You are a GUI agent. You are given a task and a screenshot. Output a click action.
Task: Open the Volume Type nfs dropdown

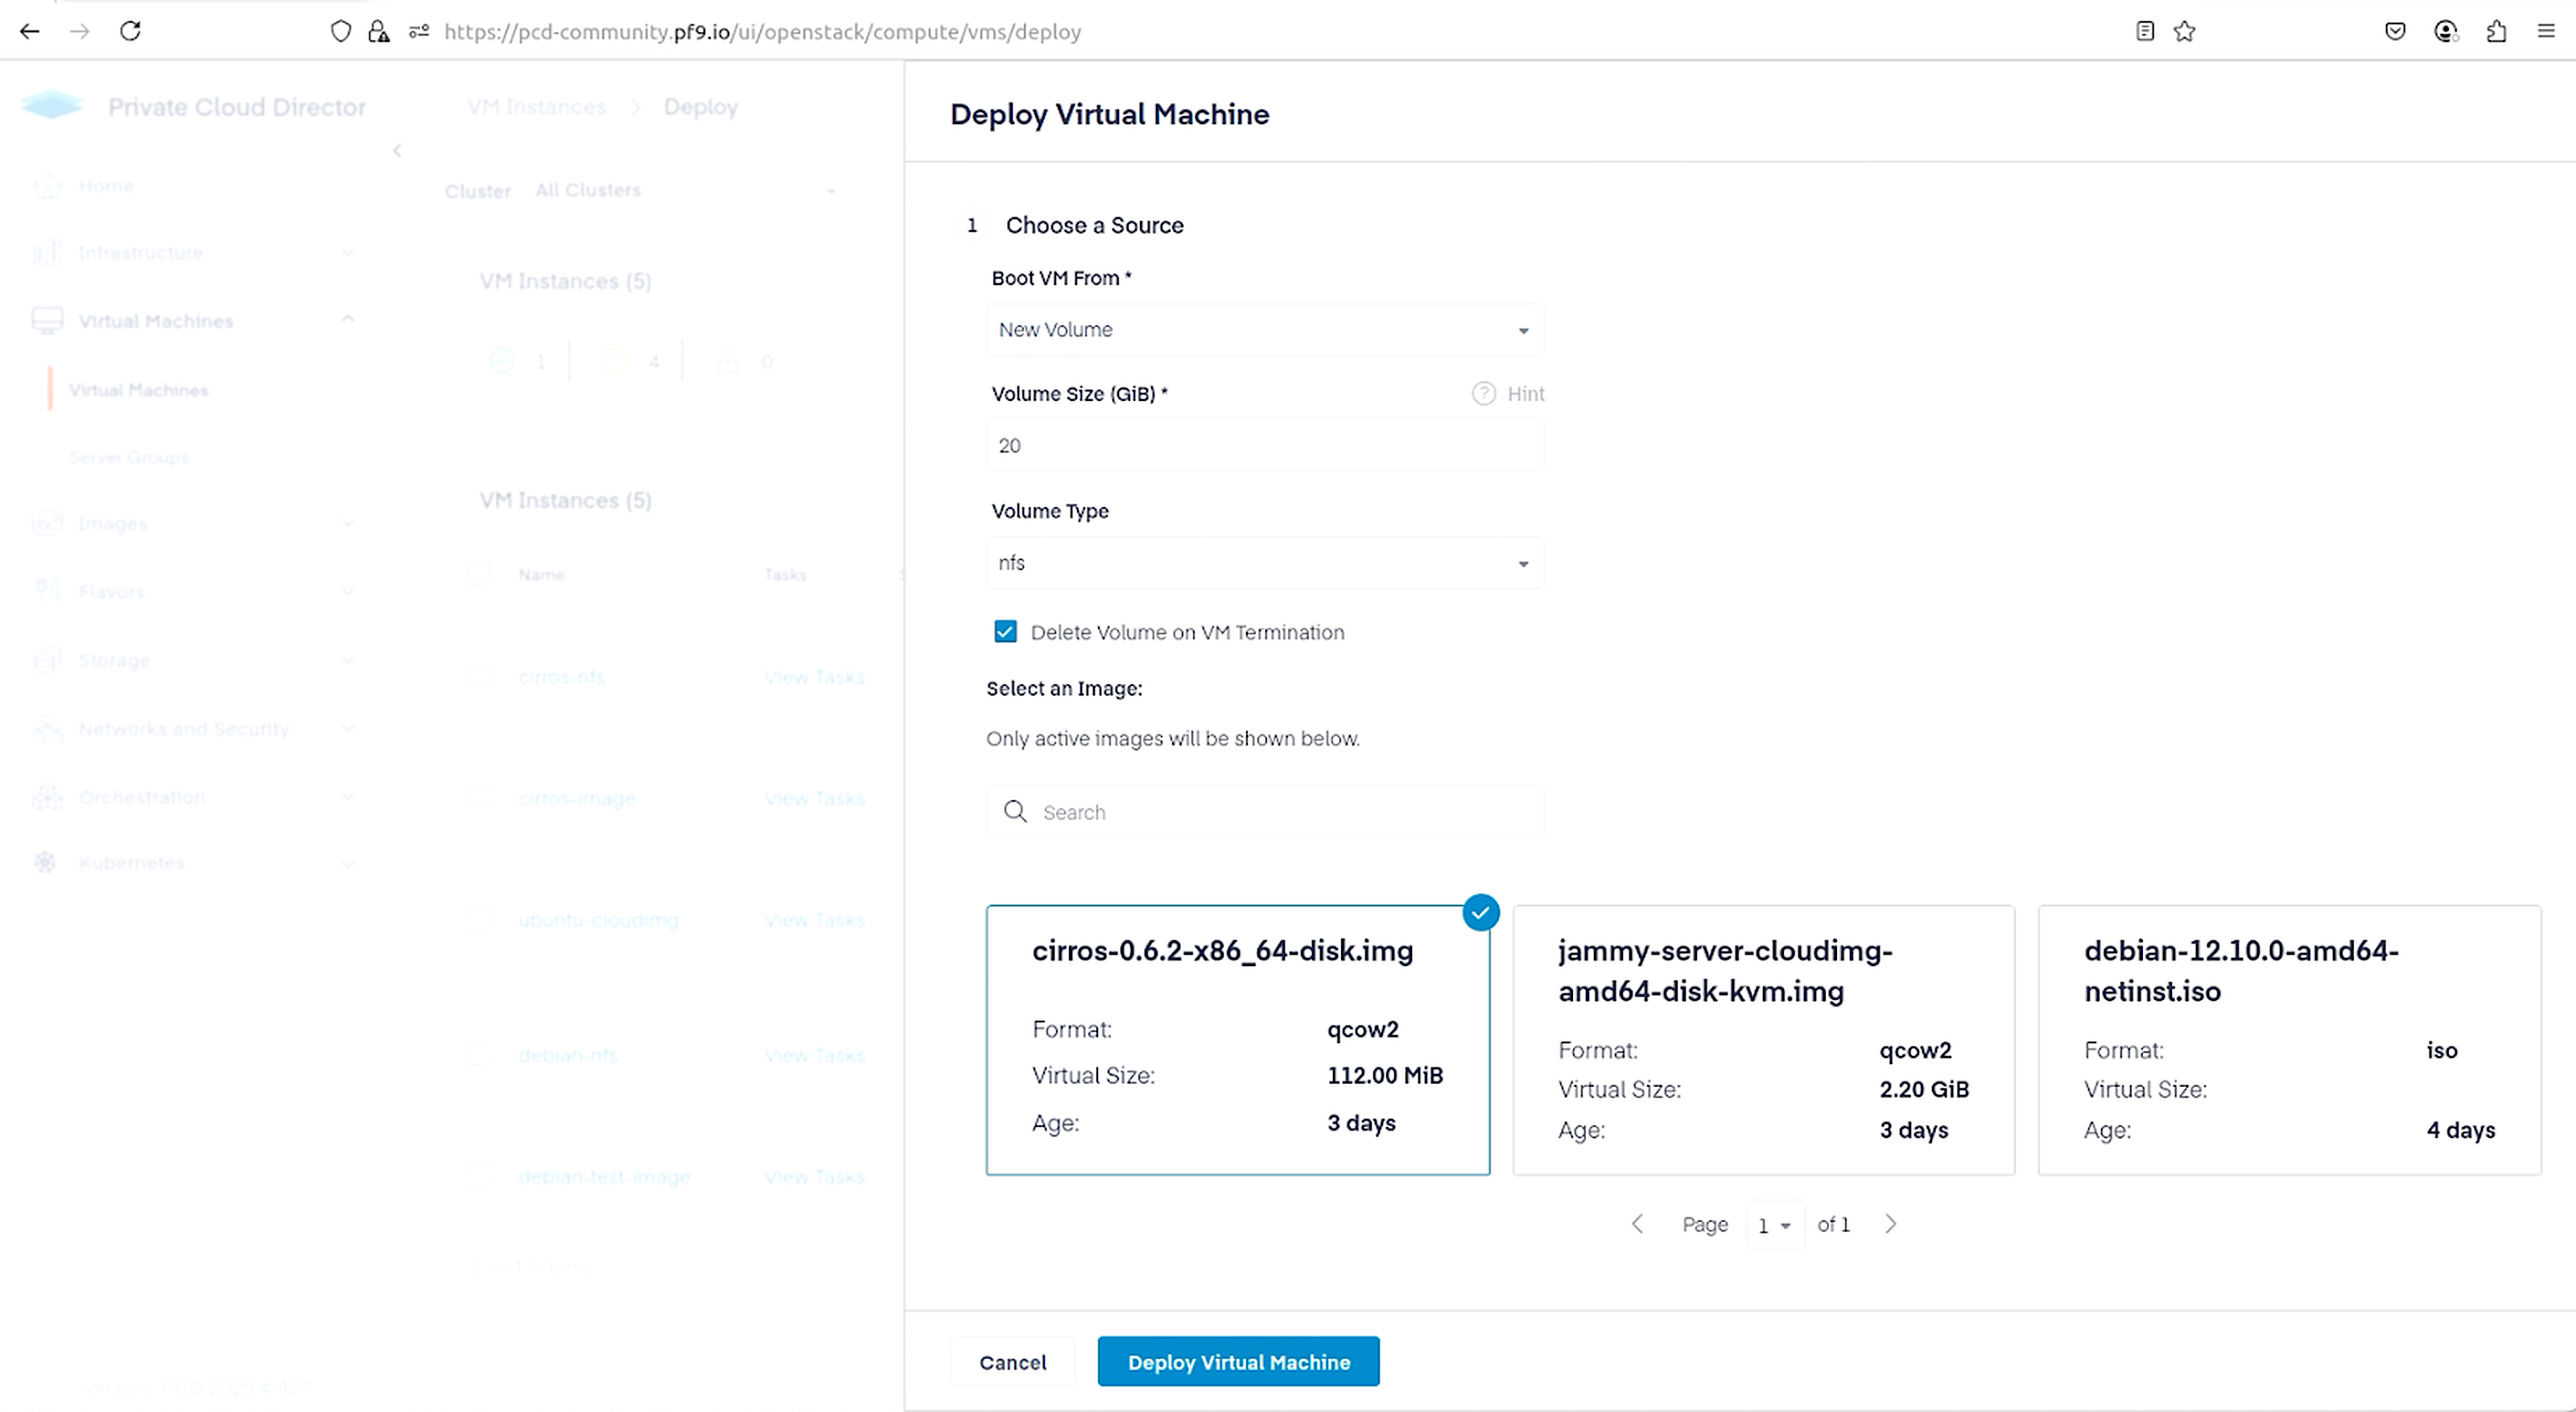pyautogui.click(x=1264, y=563)
